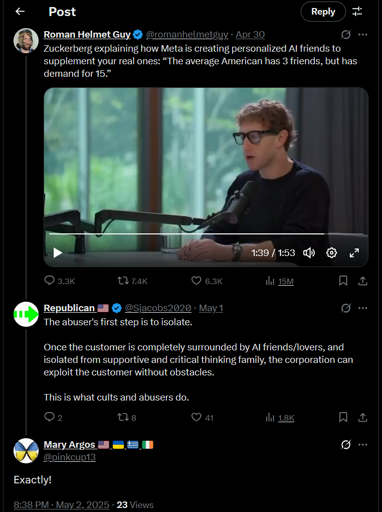Open @romanhelmetguy profile link
382x512 pixels.
pos(187,35)
